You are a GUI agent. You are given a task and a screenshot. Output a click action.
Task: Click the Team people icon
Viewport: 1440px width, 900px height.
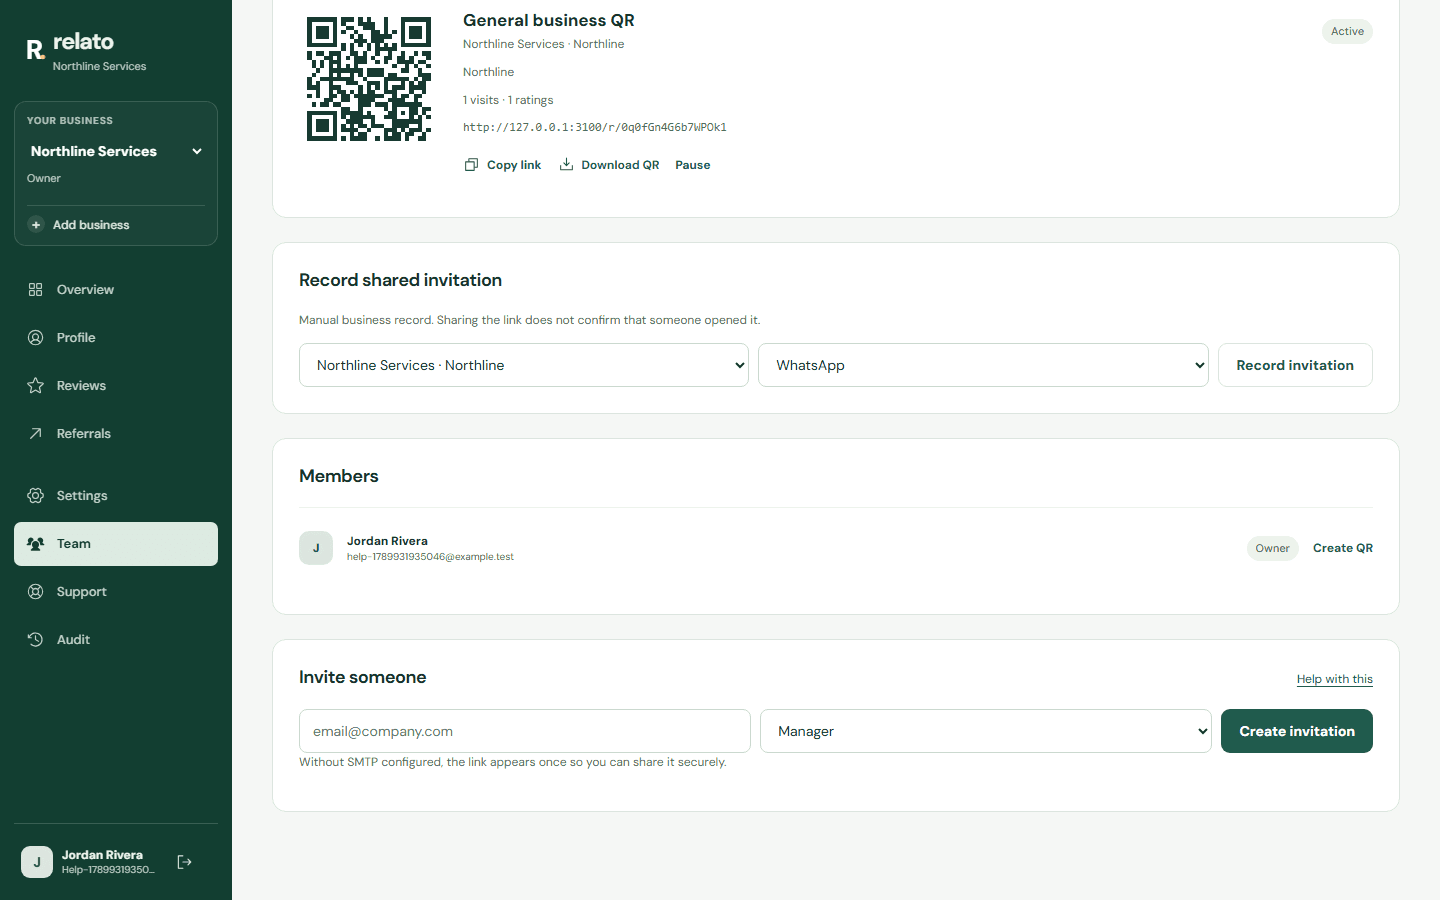36,544
